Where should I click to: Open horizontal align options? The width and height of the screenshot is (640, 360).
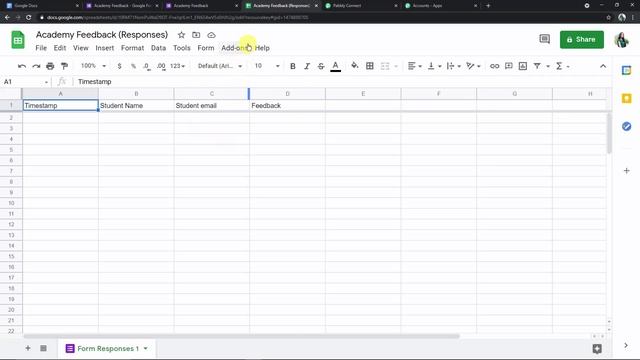(414, 66)
